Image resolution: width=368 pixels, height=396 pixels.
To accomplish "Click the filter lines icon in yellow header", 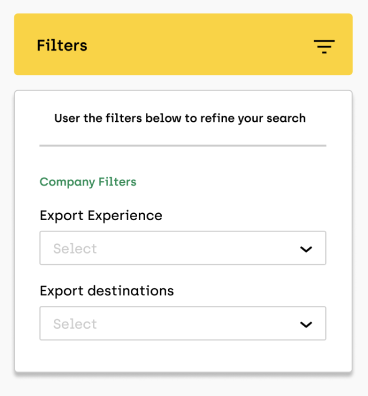I will click(x=324, y=46).
